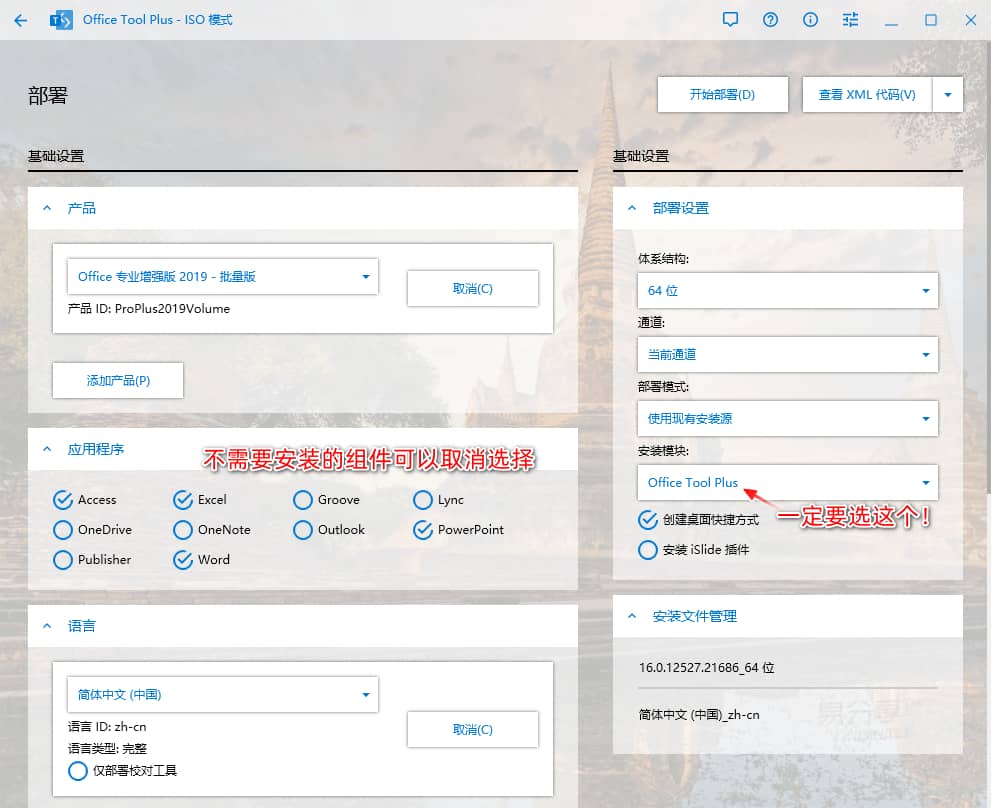Open the settings sliders icon

tap(850, 20)
